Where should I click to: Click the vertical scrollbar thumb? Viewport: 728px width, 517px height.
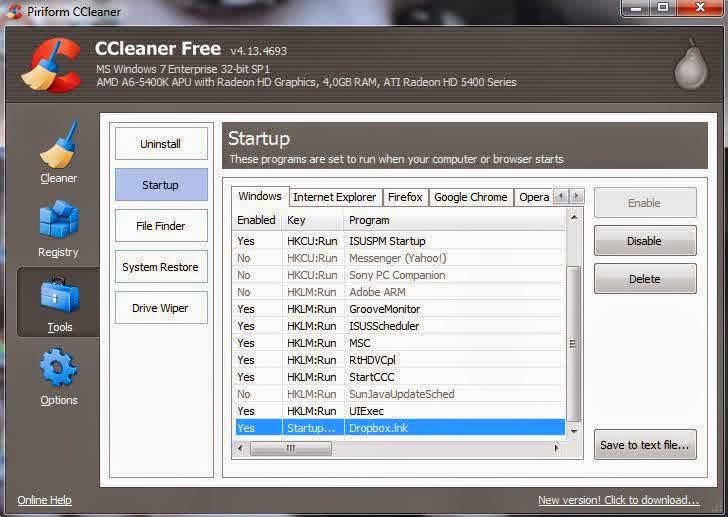coord(574,344)
